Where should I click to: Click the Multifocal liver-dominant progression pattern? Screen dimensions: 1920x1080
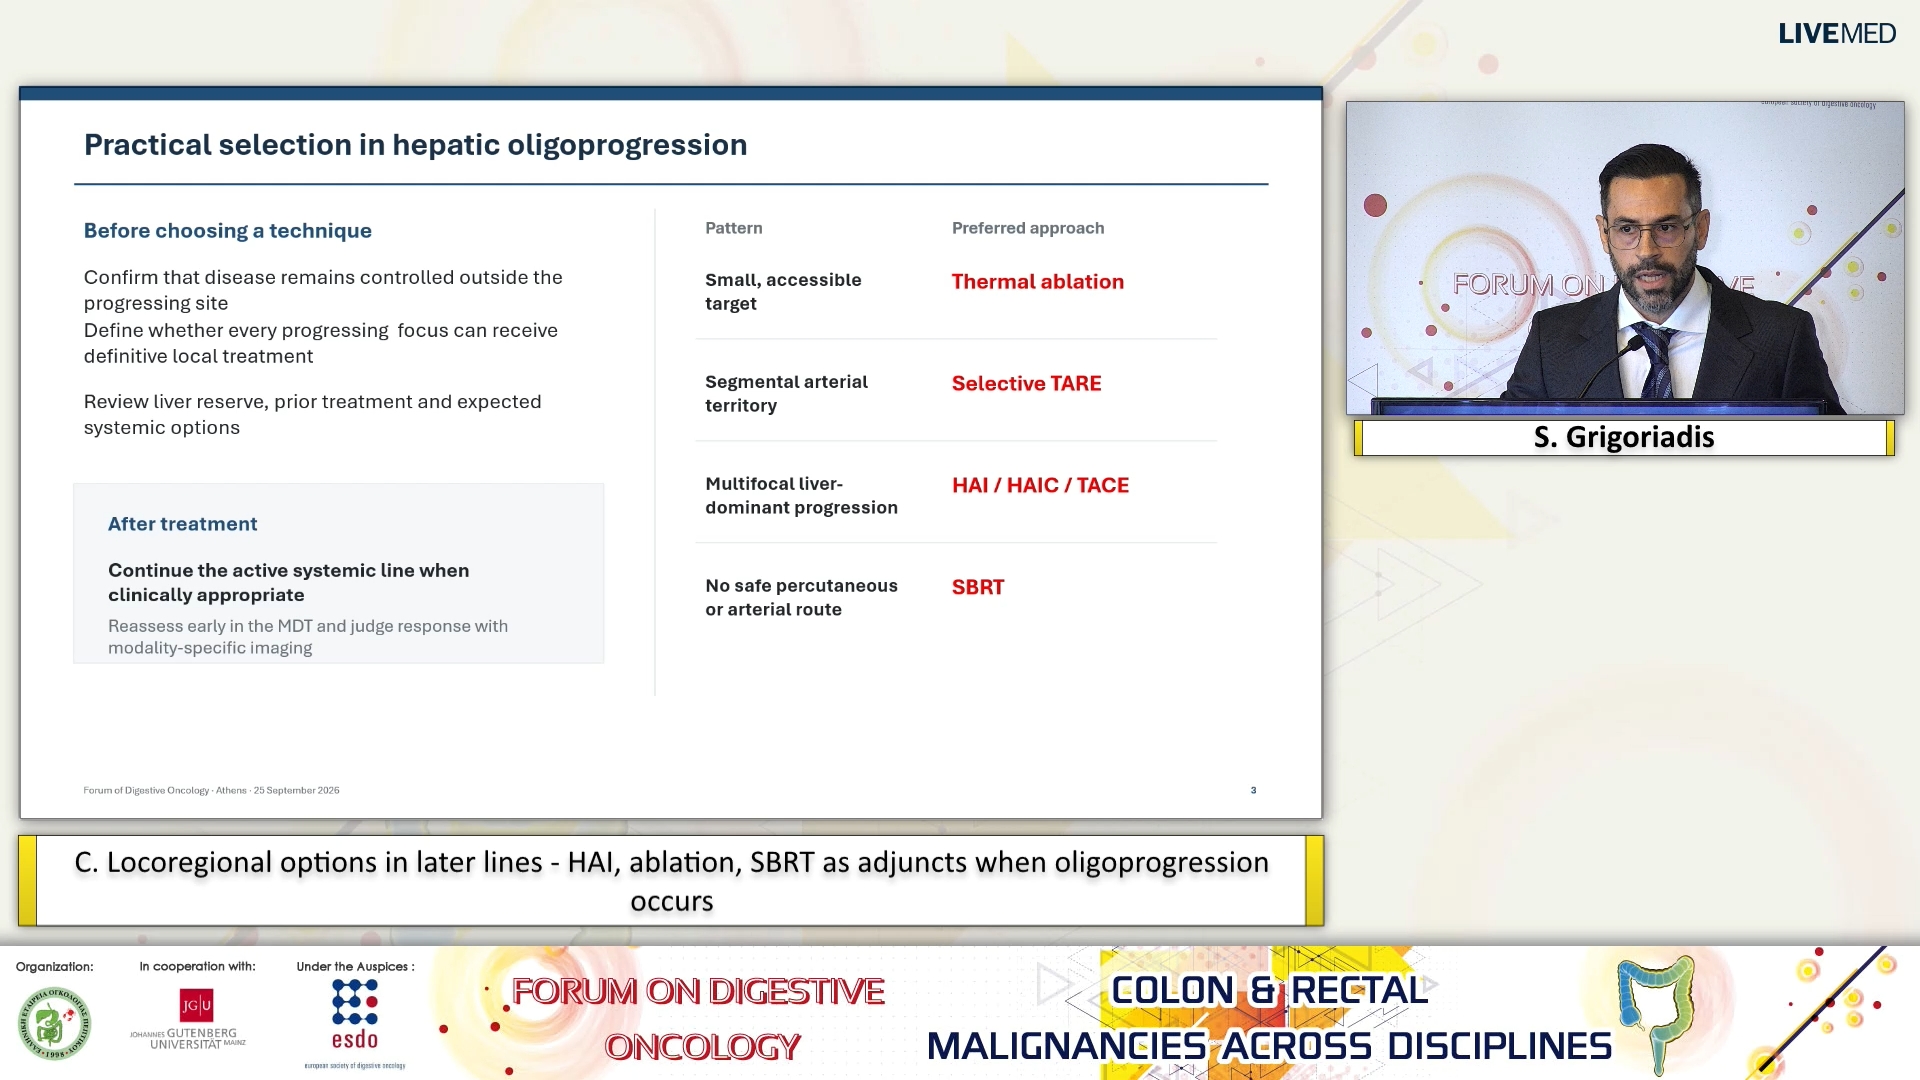801,496
